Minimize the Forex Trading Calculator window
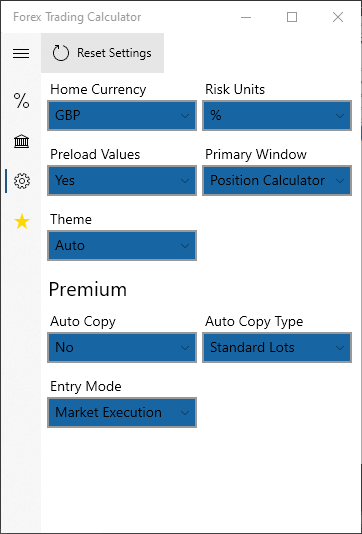The height and width of the screenshot is (534, 362). [x=246, y=17]
